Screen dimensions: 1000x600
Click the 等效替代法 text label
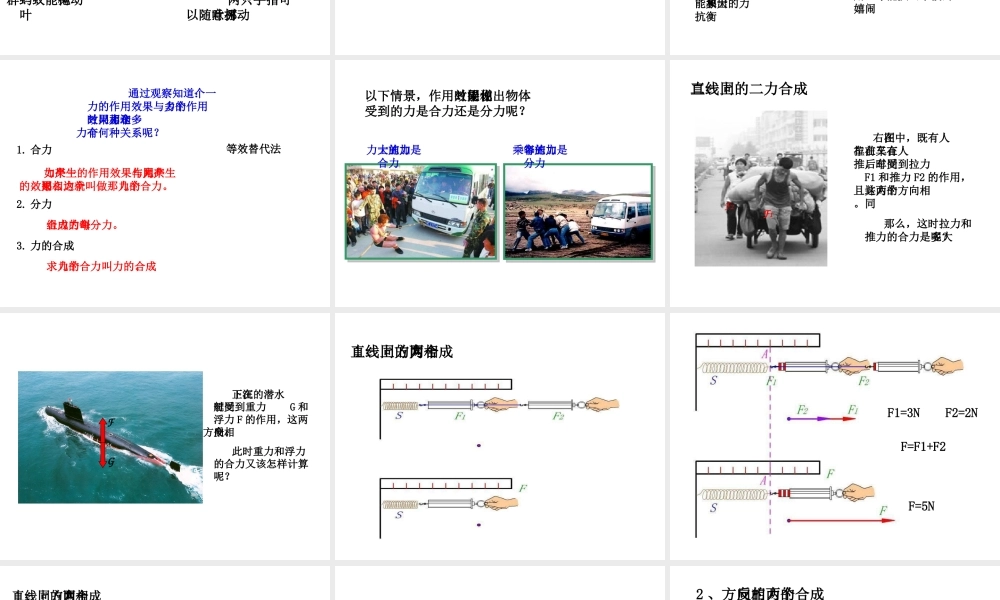coord(253,149)
